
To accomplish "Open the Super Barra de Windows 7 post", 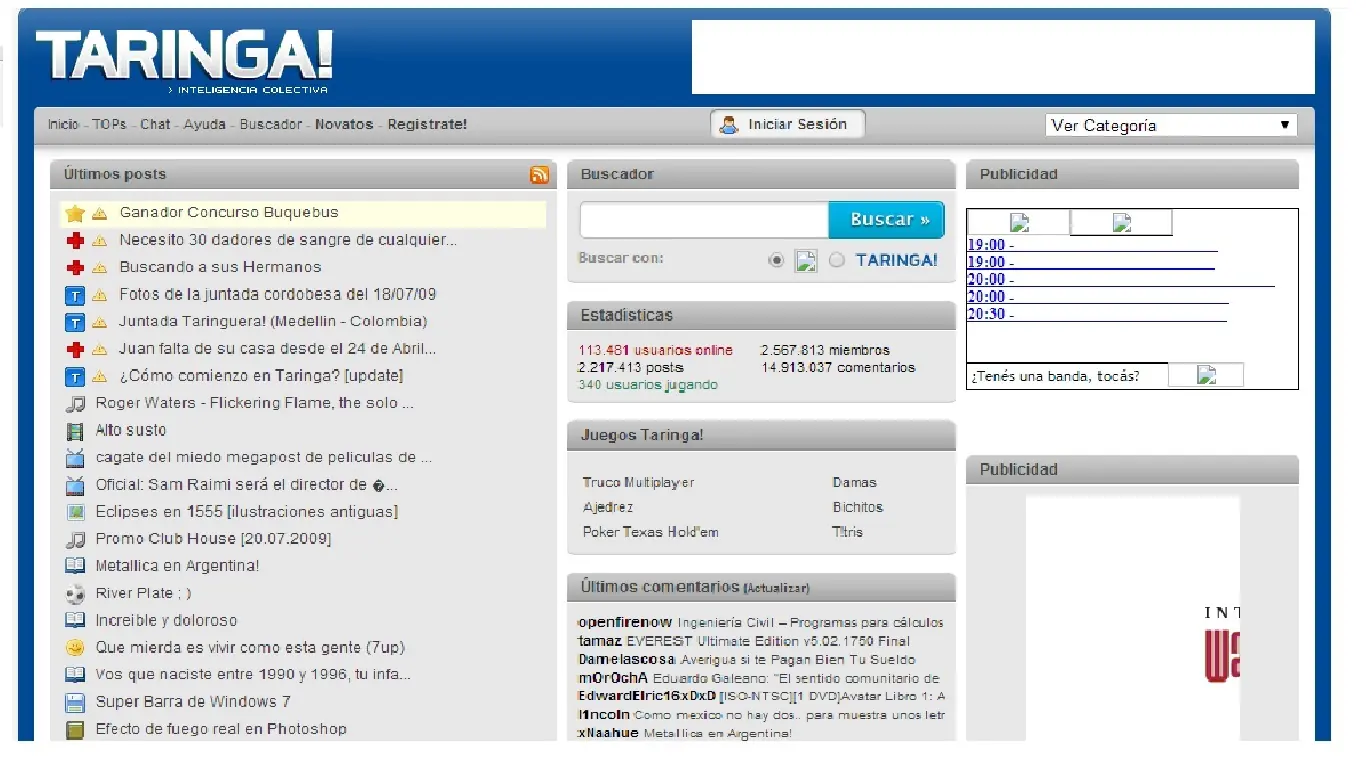I will tap(193, 702).
